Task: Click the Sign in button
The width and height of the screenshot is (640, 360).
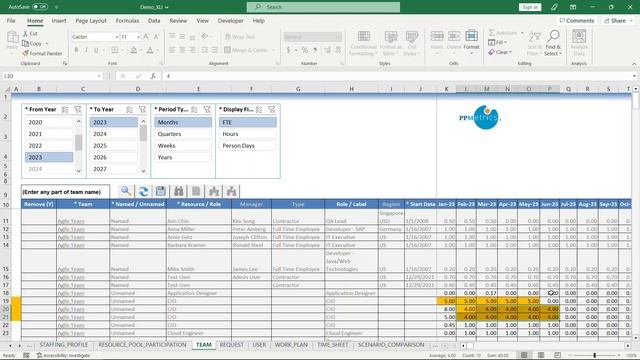Action: coord(530,7)
